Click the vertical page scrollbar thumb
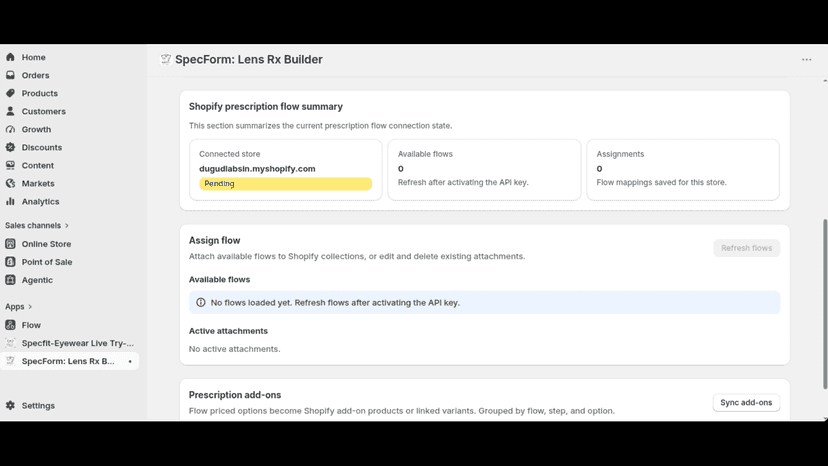The height and width of the screenshot is (466, 828). point(825,304)
